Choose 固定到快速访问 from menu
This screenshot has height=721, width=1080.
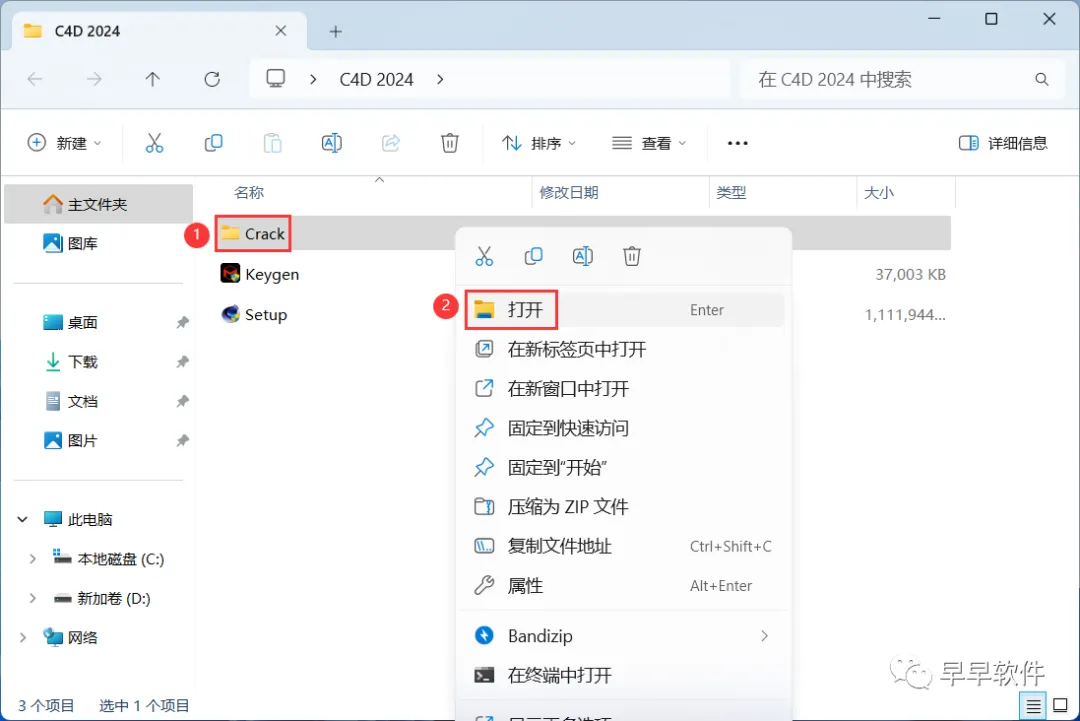[624, 428]
